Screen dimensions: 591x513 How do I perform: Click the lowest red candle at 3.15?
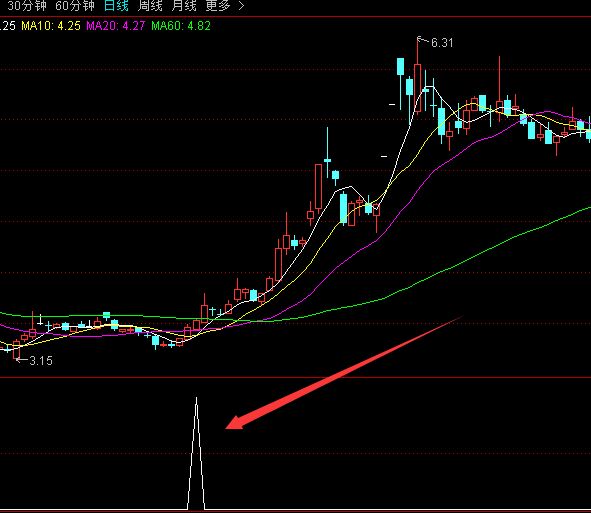[16, 349]
